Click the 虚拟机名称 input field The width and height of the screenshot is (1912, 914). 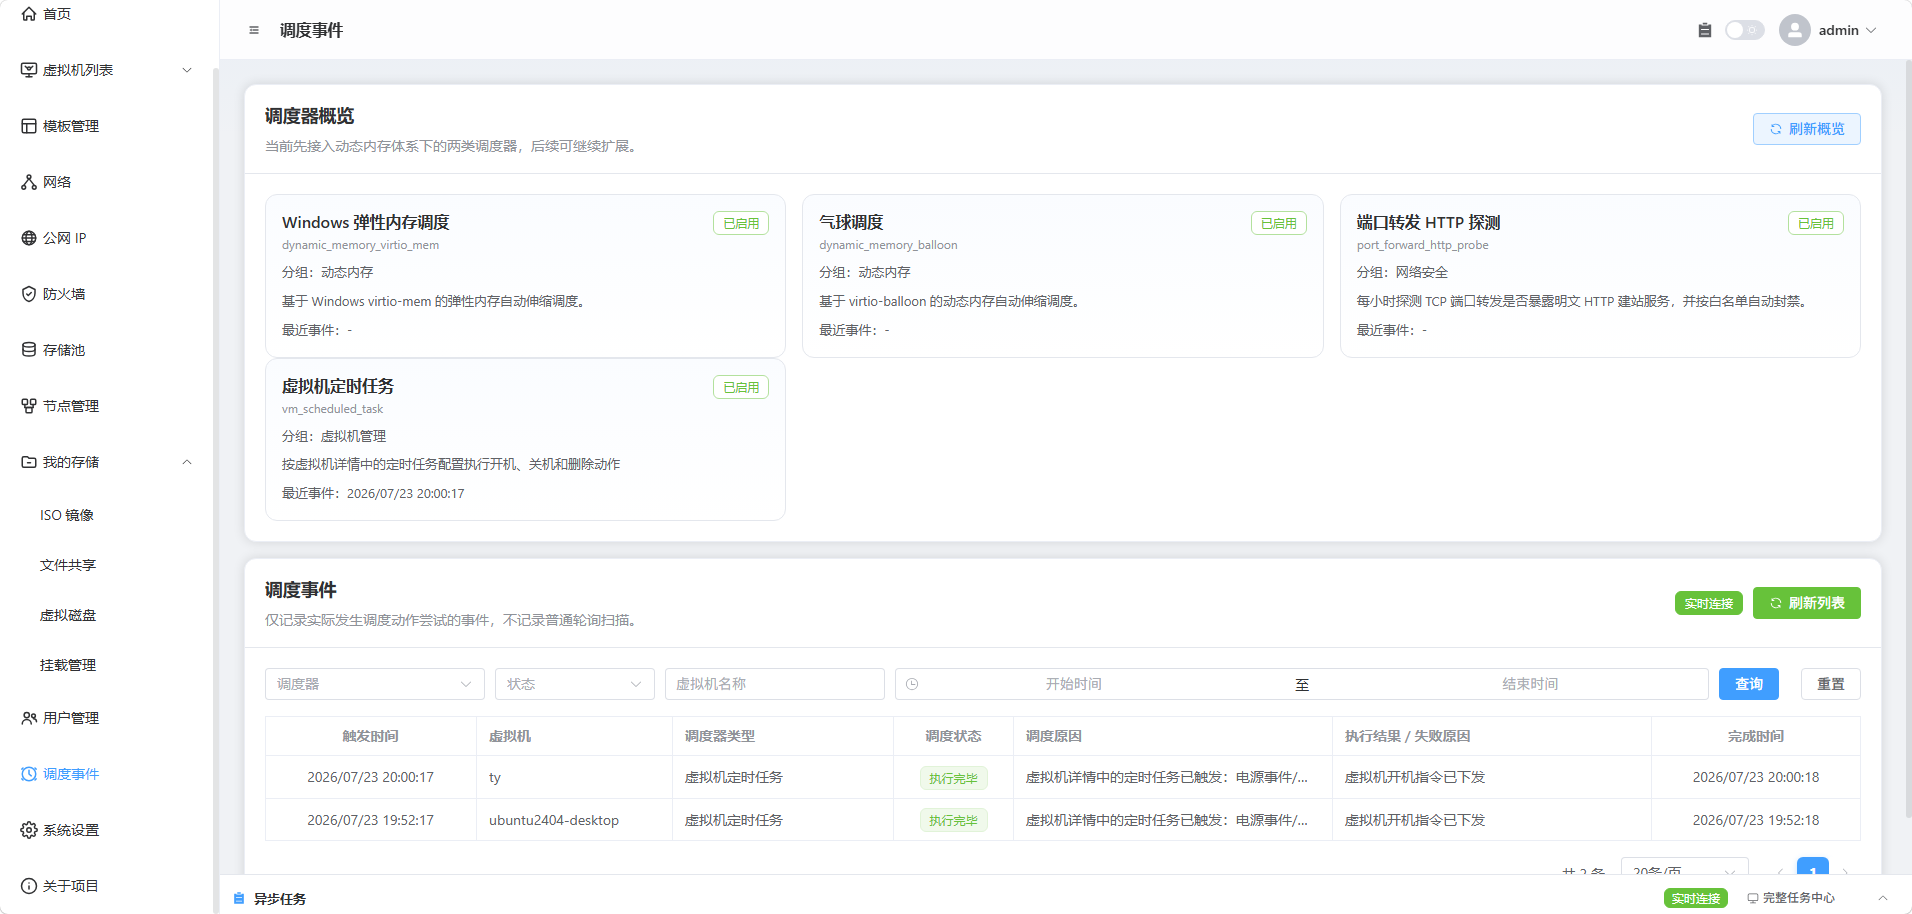775,684
